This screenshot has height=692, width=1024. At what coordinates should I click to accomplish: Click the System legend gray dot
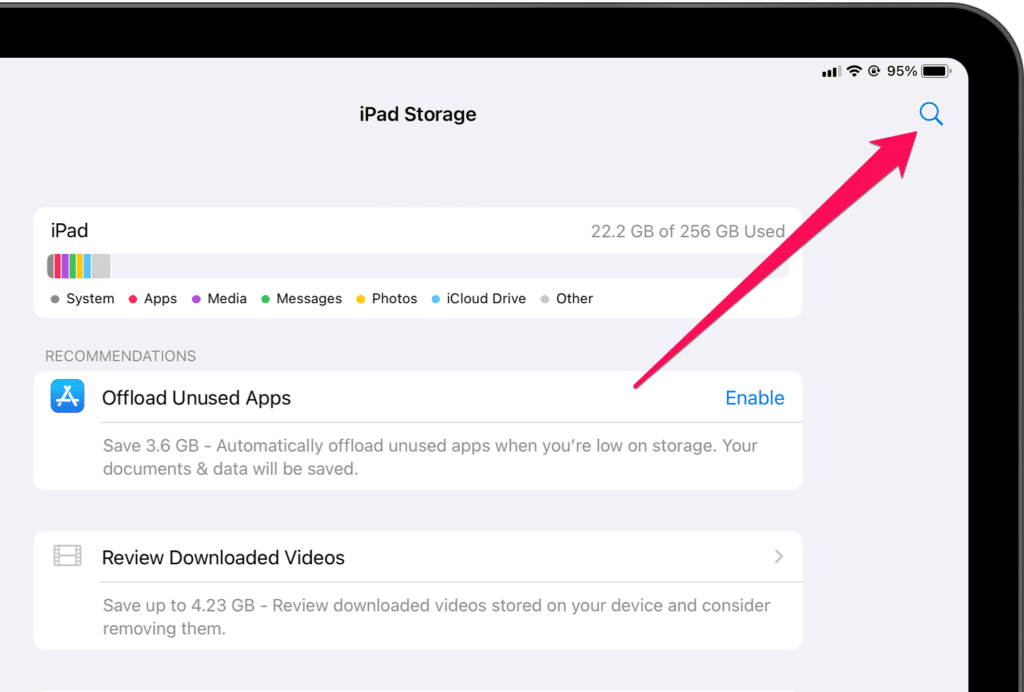(x=55, y=299)
